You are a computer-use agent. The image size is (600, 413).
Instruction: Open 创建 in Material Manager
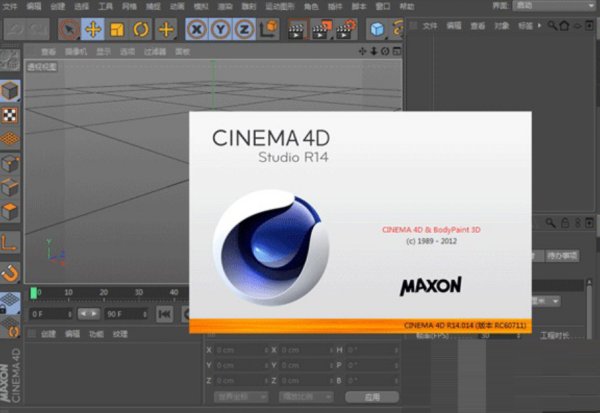(x=48, y=334)
